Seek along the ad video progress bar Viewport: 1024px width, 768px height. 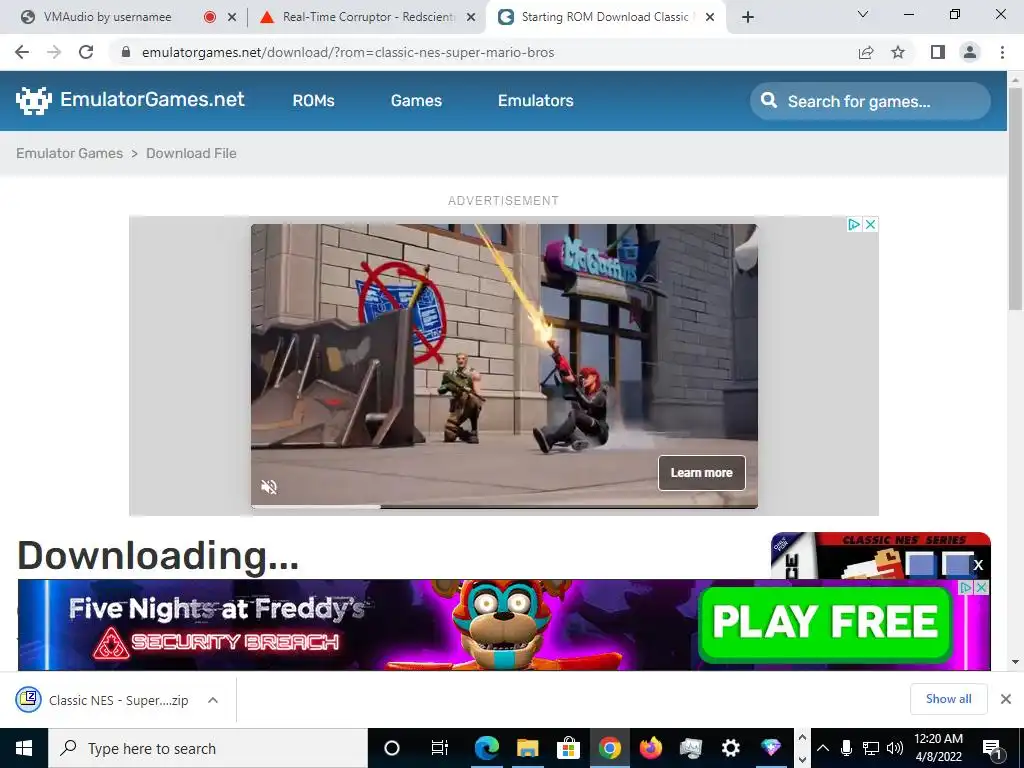pos(504,506)
